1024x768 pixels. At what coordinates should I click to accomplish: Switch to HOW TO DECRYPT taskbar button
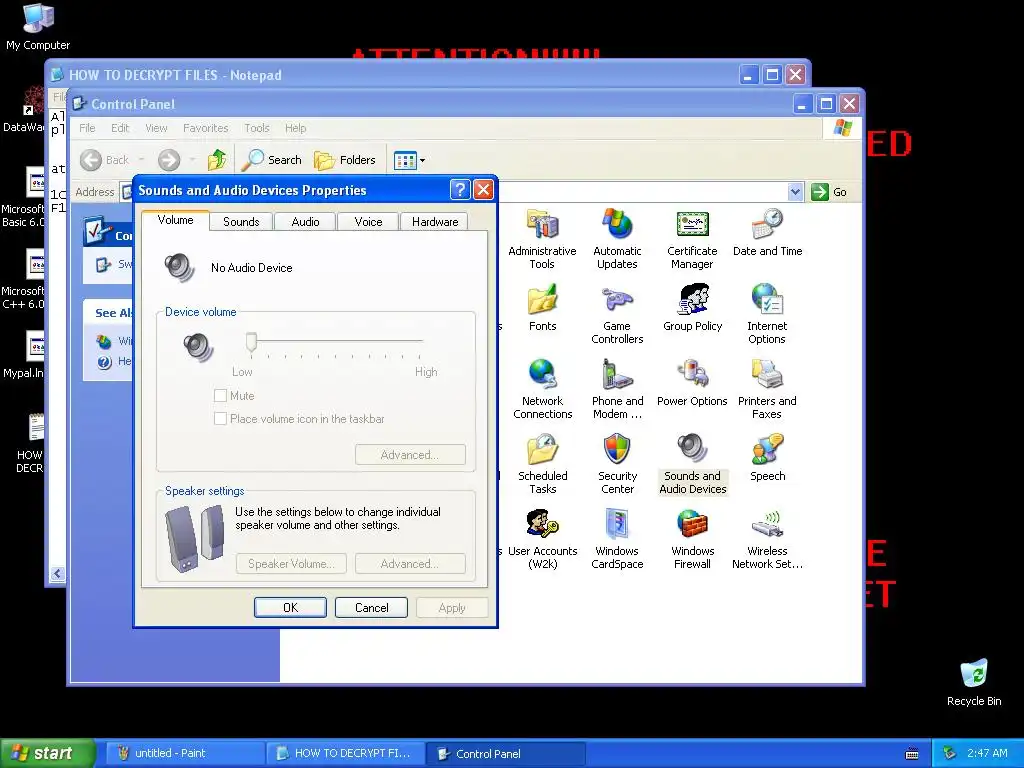point(345,753)
